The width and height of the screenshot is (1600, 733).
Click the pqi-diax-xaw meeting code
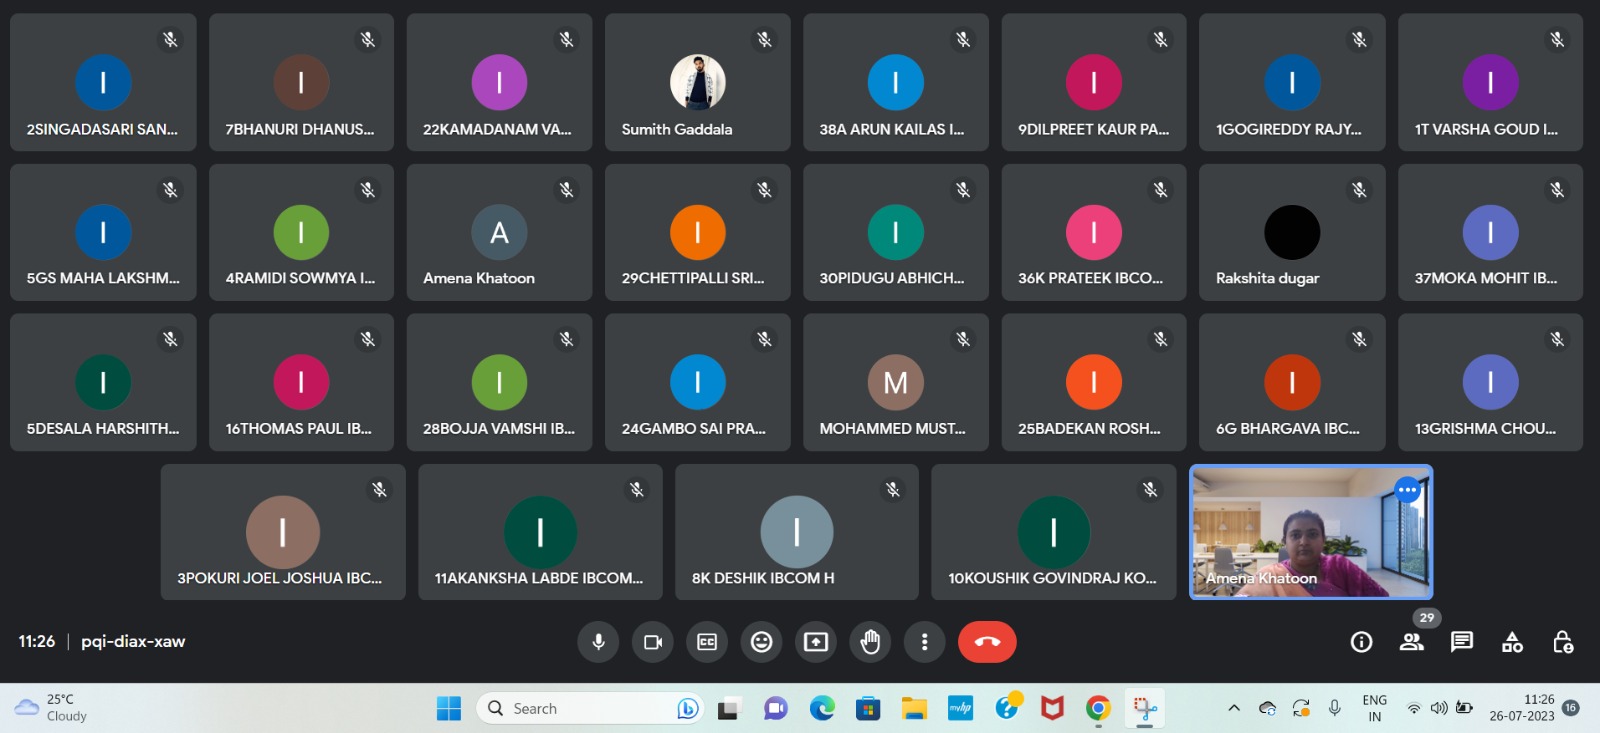point(133,642)
